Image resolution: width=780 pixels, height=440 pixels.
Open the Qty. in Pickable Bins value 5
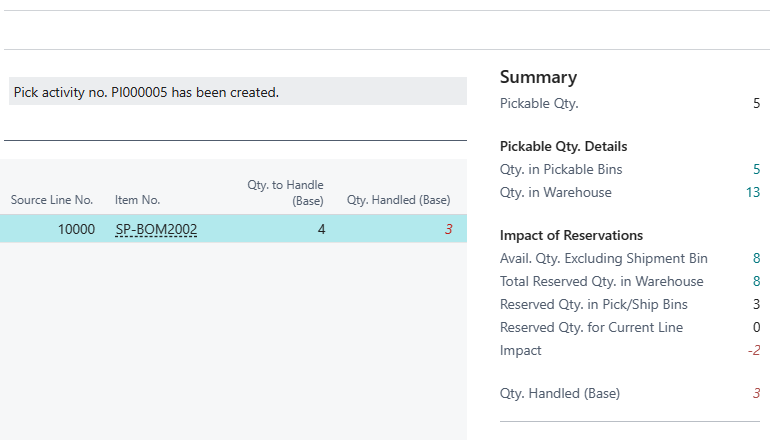756,169
